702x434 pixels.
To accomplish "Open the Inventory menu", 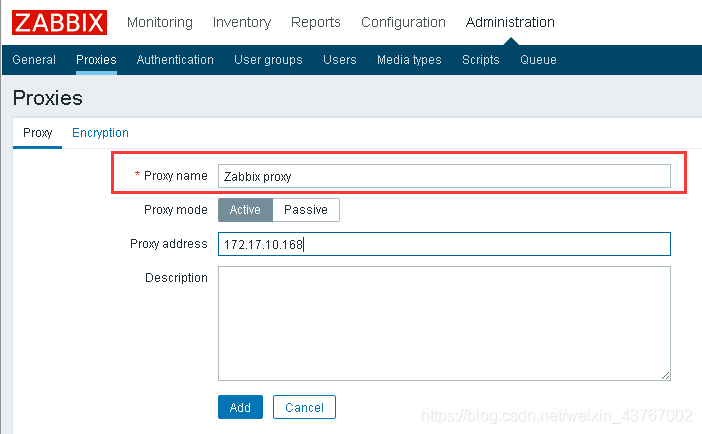I will (242, 22).
